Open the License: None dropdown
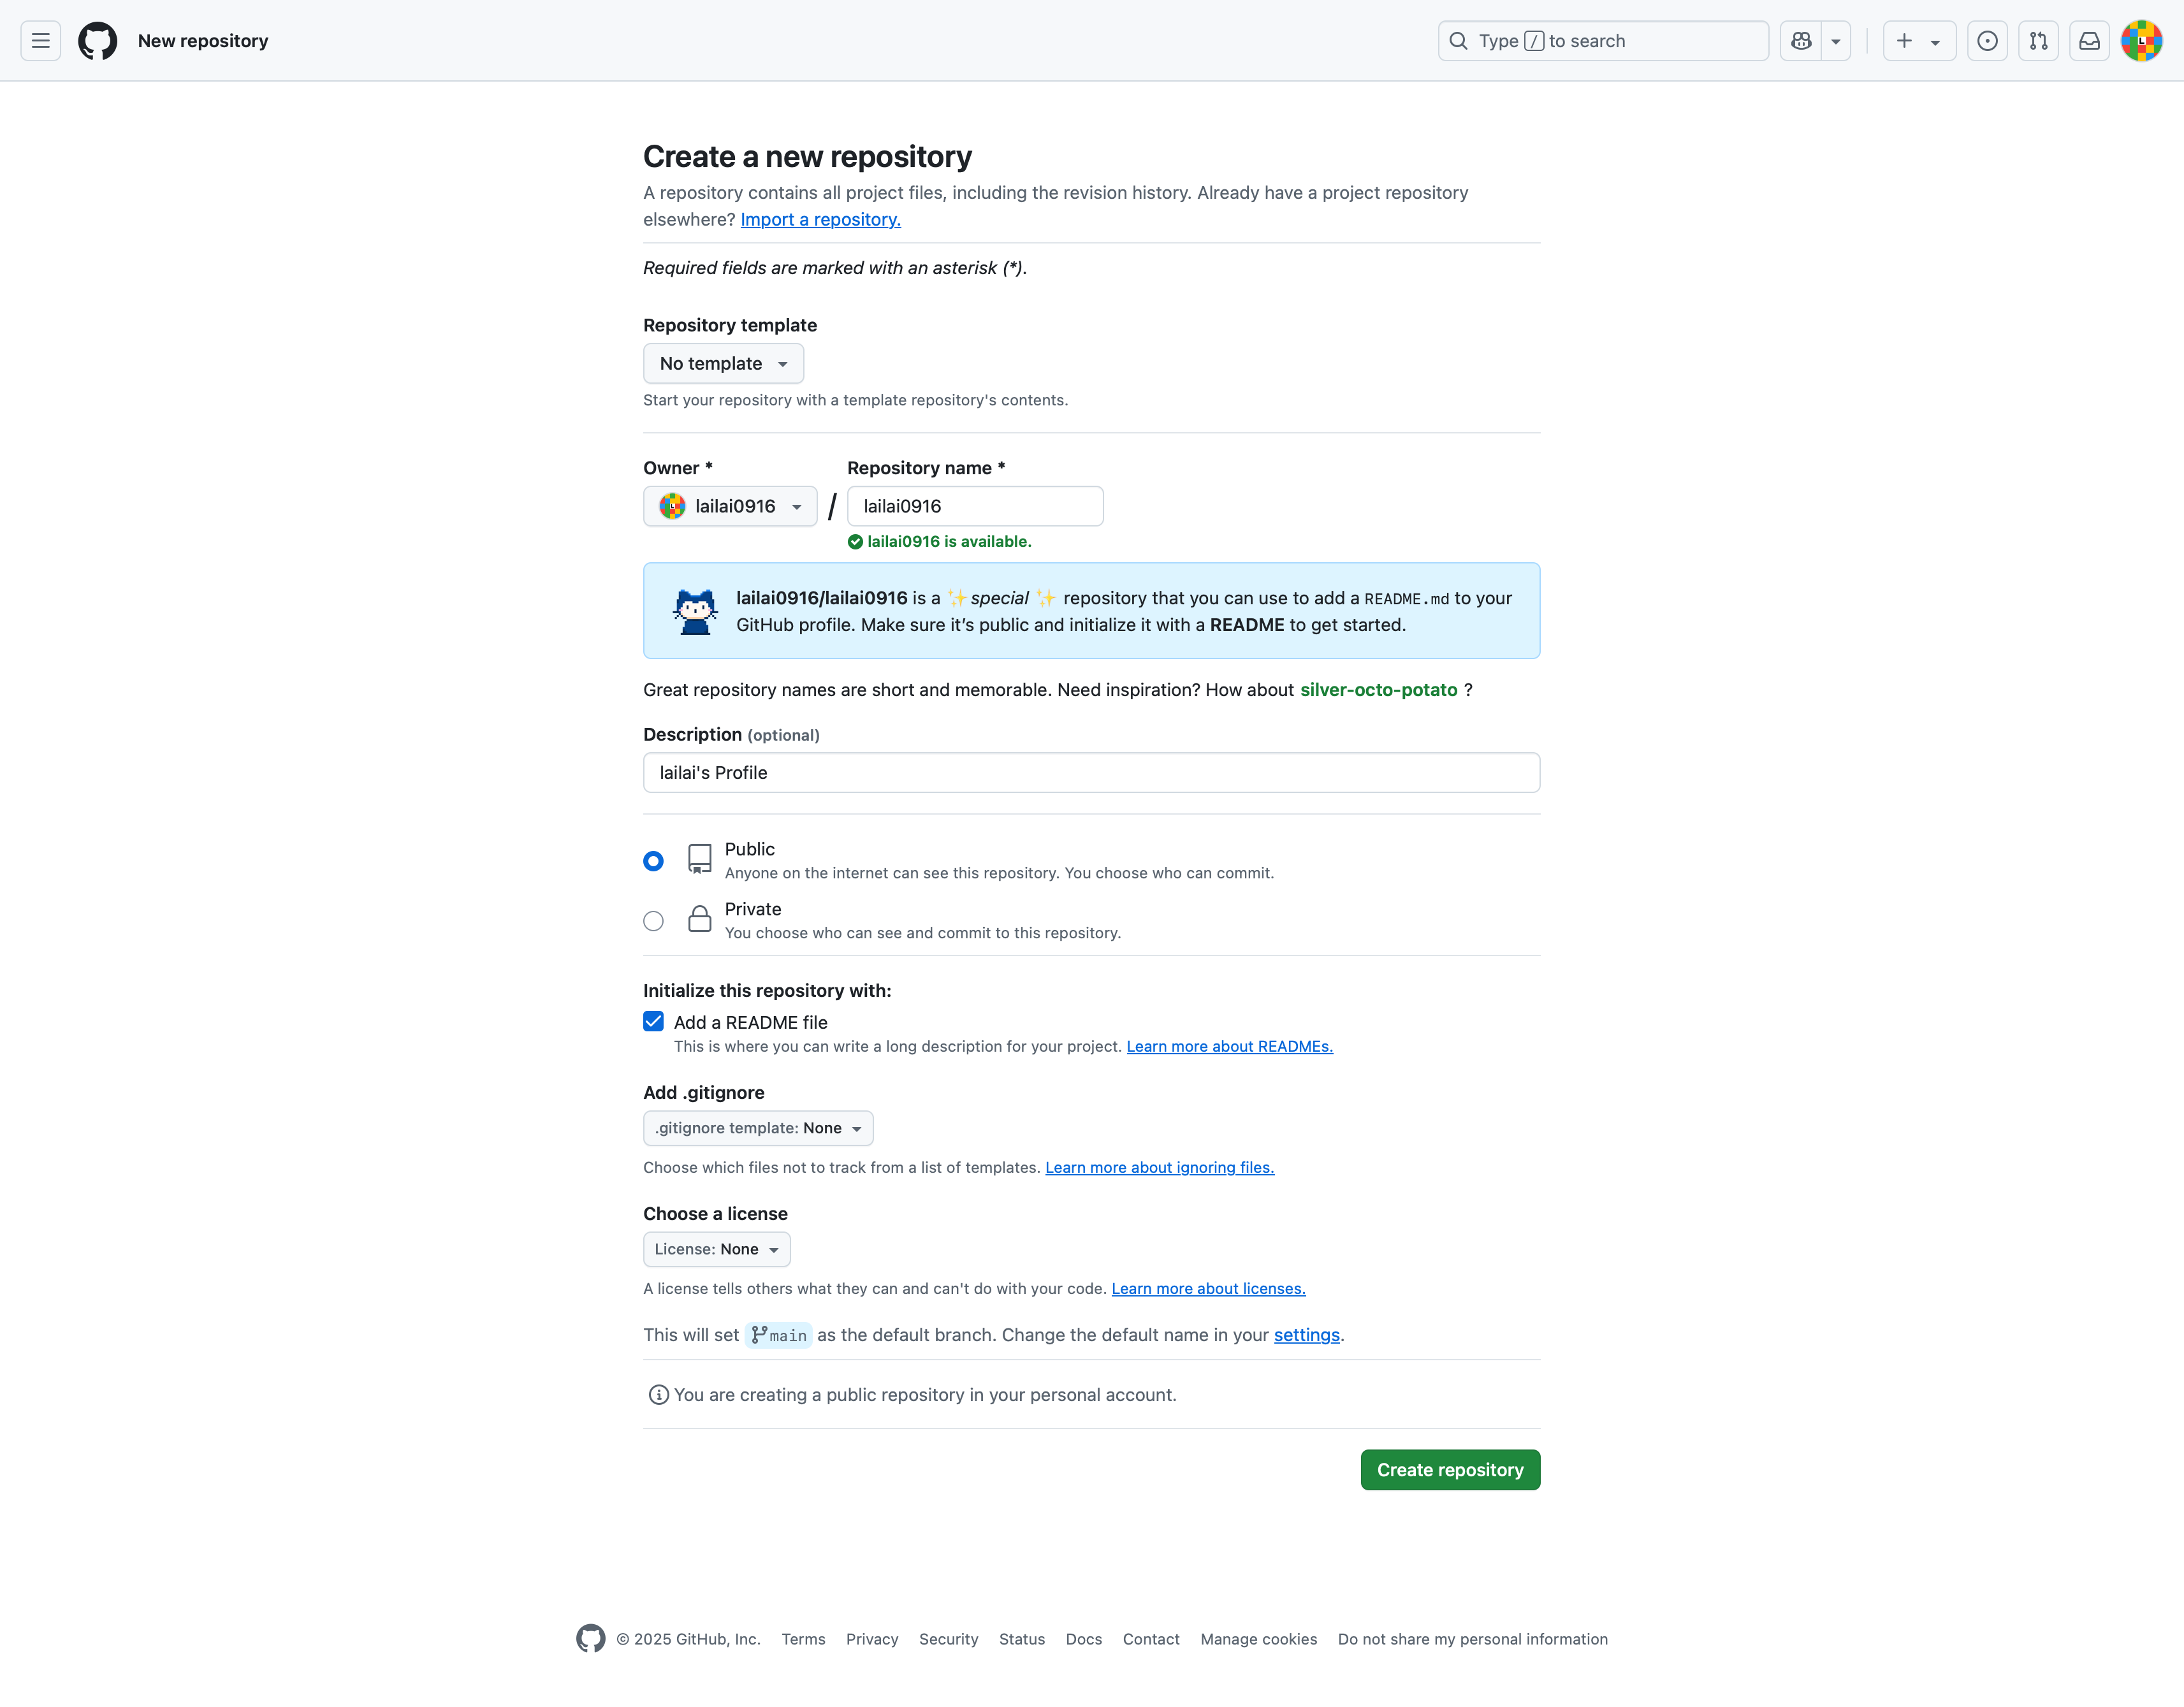The image size is (2184, 1707). (716, 1249)
